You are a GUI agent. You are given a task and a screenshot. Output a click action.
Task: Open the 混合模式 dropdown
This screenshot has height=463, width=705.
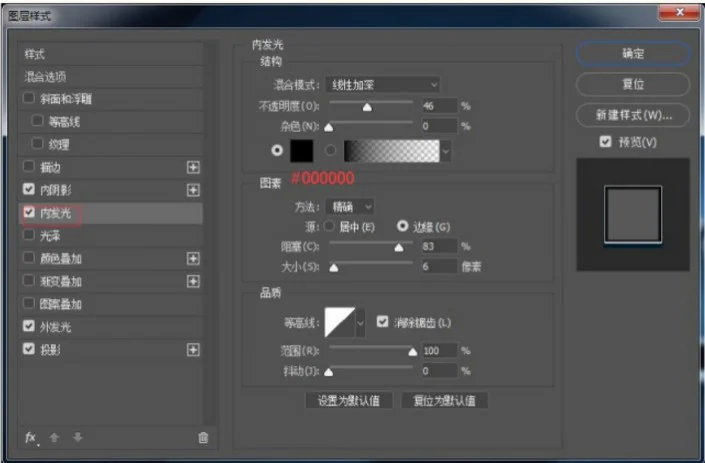[383, 85]
